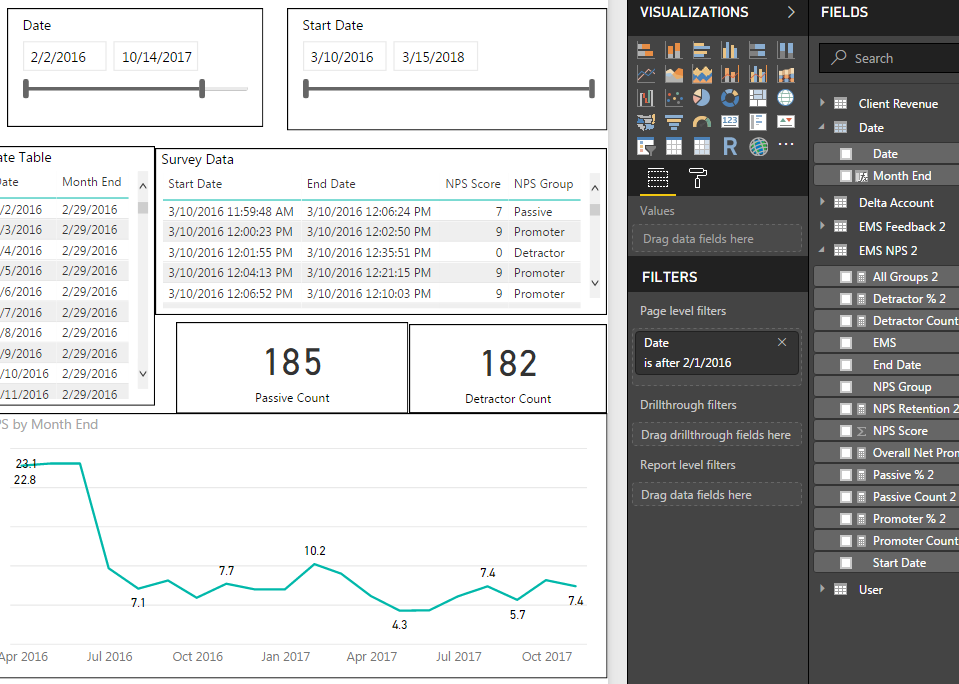Select the line chart visual
Screen dimensions: 959x684
[x=645, y=74]
